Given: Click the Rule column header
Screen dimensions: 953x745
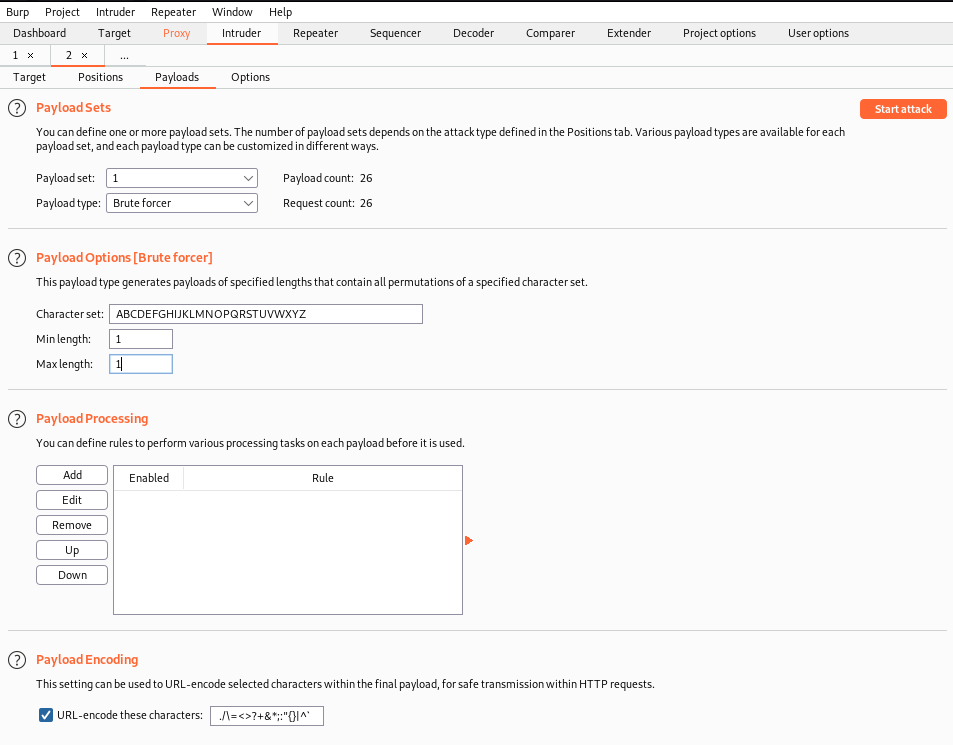Looking at the screenshot, I should click(323, 478).
